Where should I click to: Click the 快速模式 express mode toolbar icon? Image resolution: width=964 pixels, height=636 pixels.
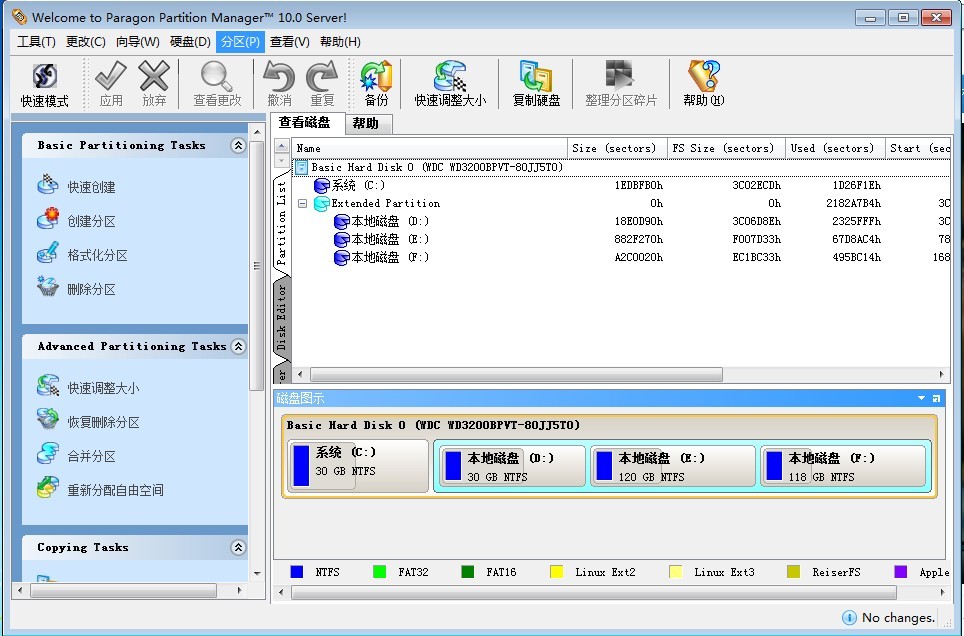[44, 84]
